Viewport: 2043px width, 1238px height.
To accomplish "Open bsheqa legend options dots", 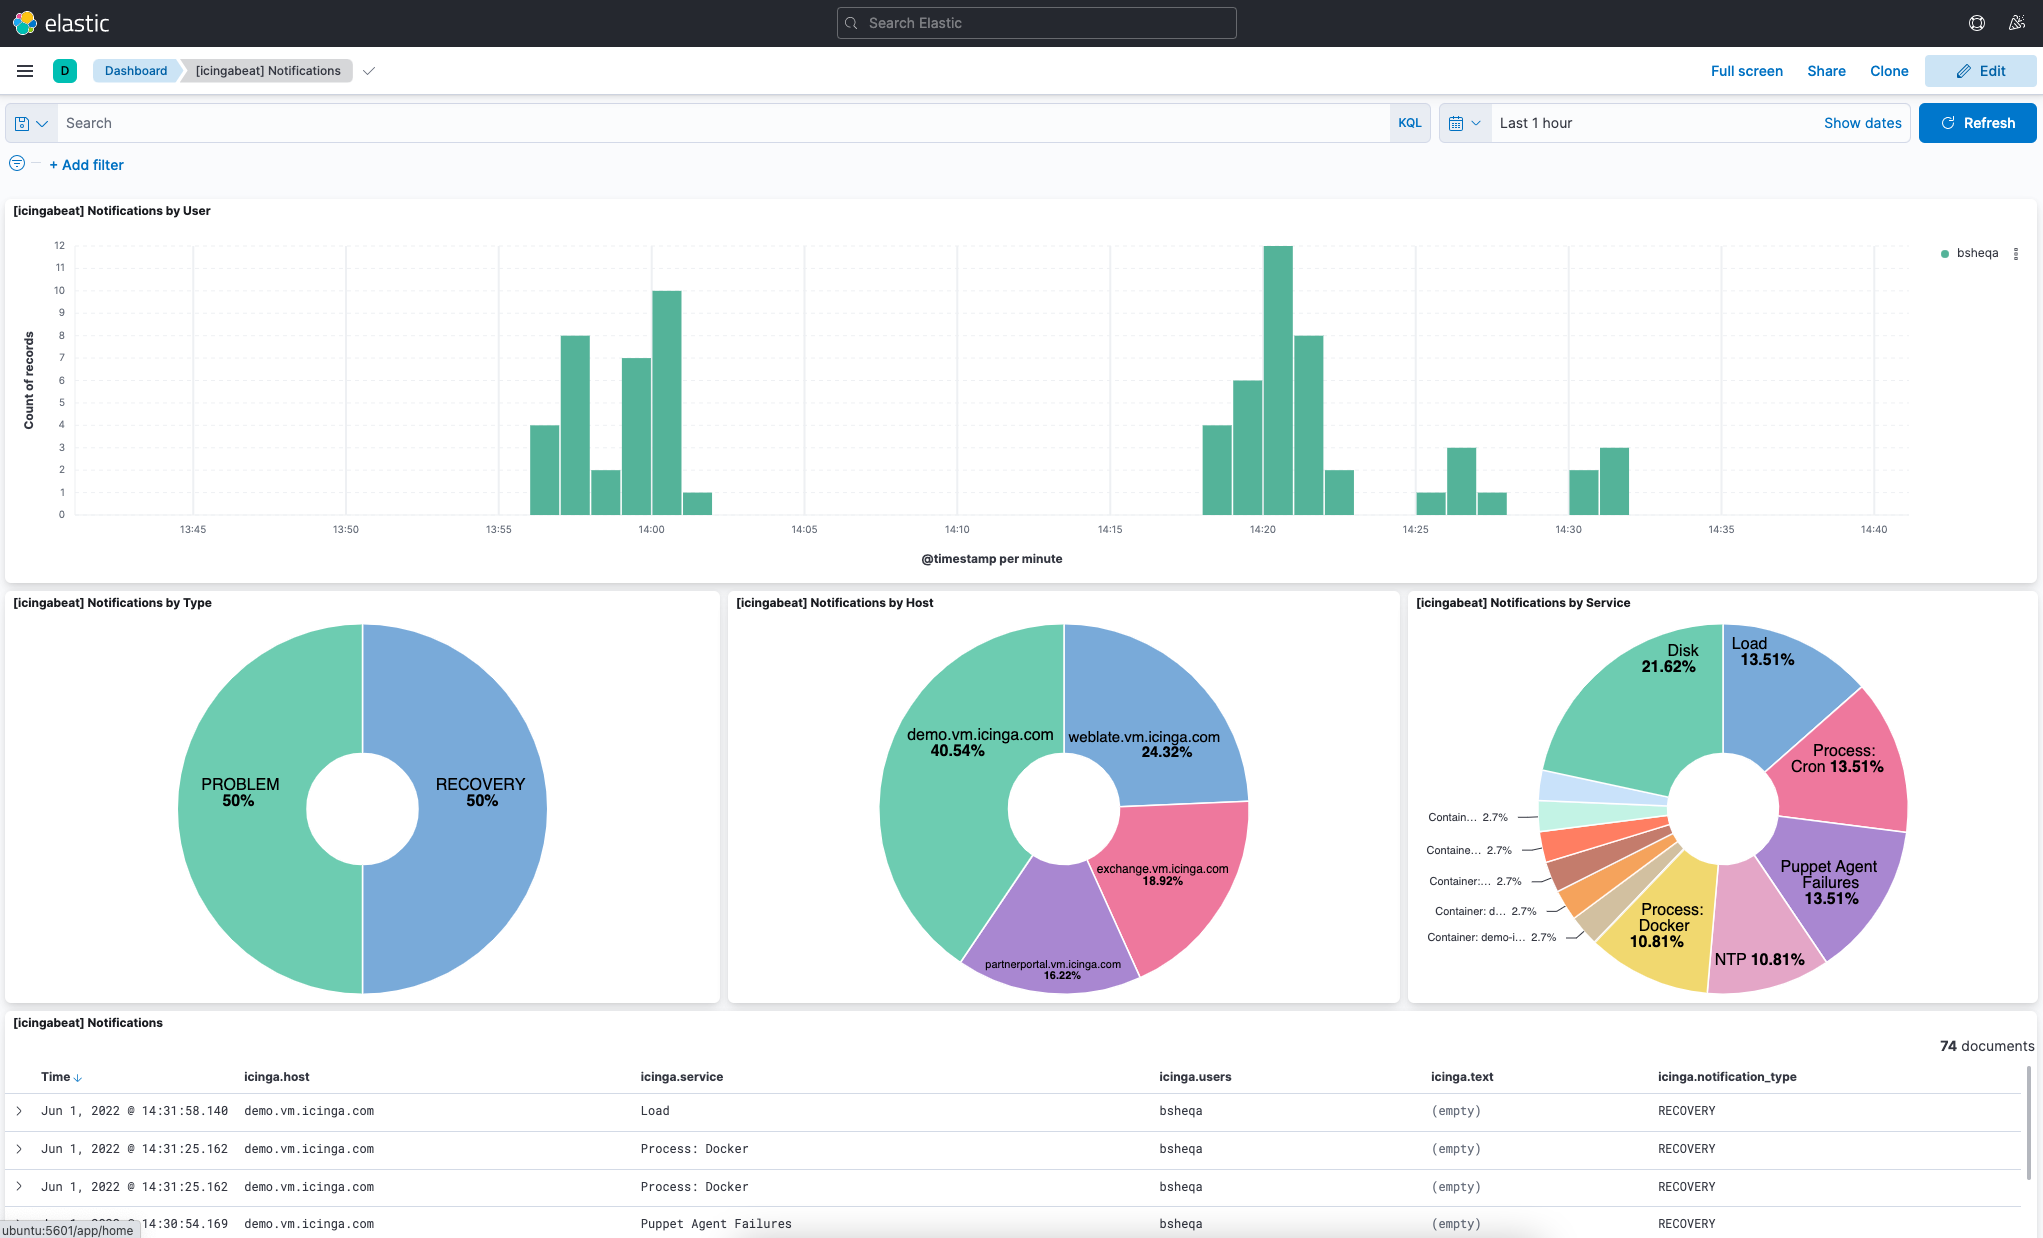I will coord(2016,254).
